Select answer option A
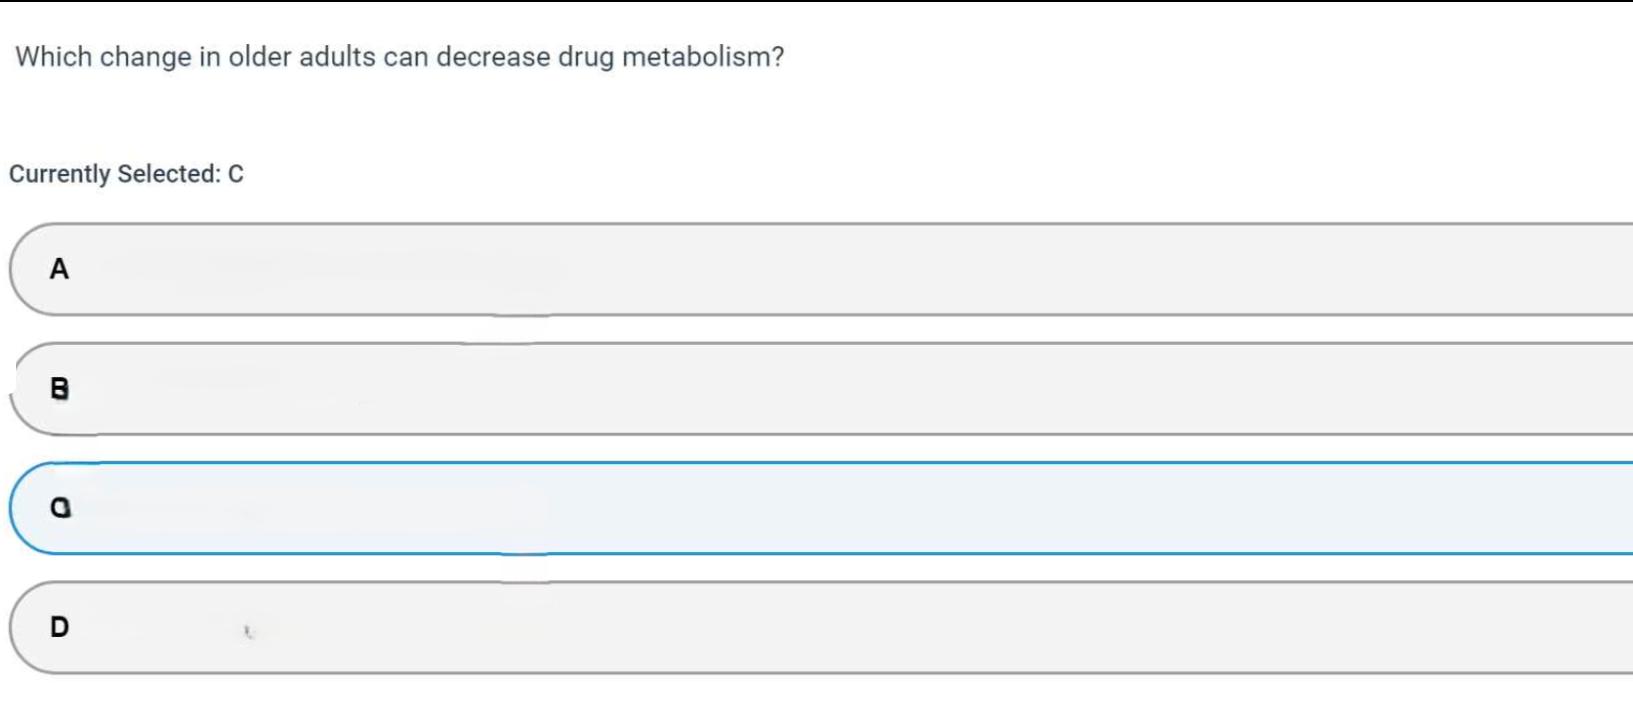Screen dimensions: 1633x721 820,270
